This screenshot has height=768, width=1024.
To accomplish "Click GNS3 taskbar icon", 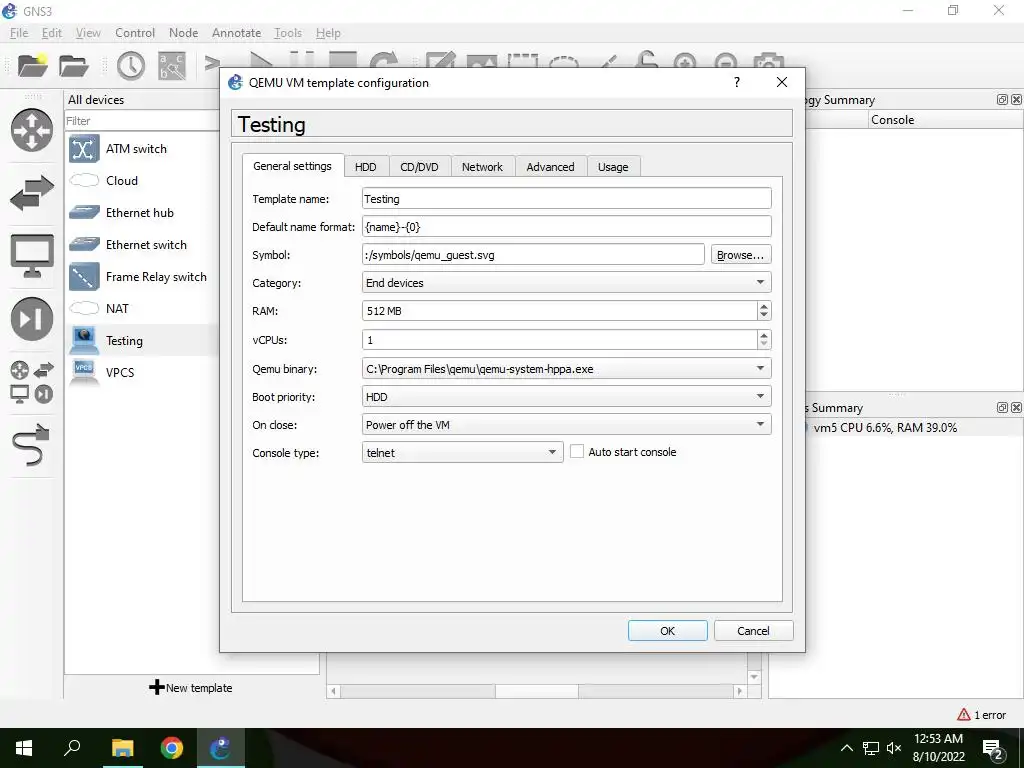I will [220, 748].
